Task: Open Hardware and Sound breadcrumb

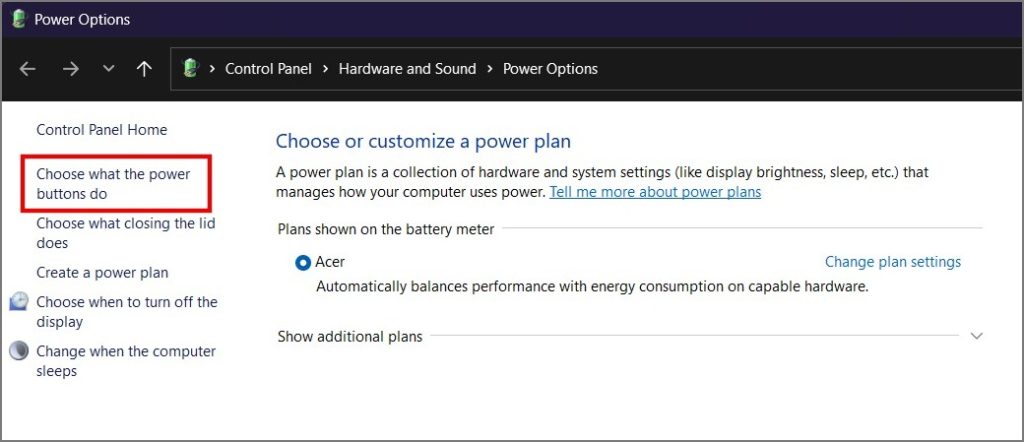Action: point(407,69)
